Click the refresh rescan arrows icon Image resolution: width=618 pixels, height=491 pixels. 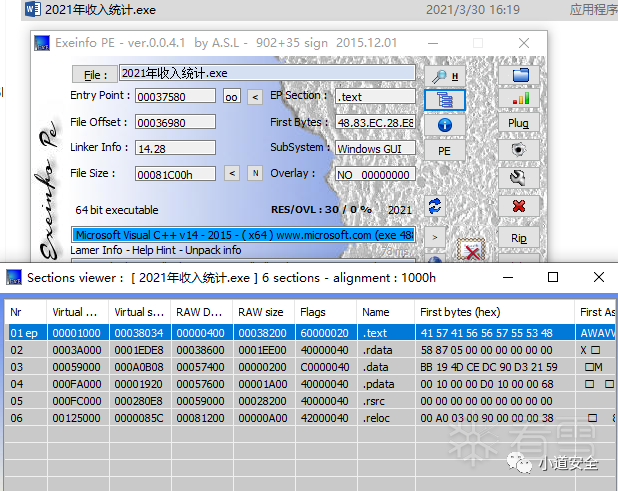(435, 206)
